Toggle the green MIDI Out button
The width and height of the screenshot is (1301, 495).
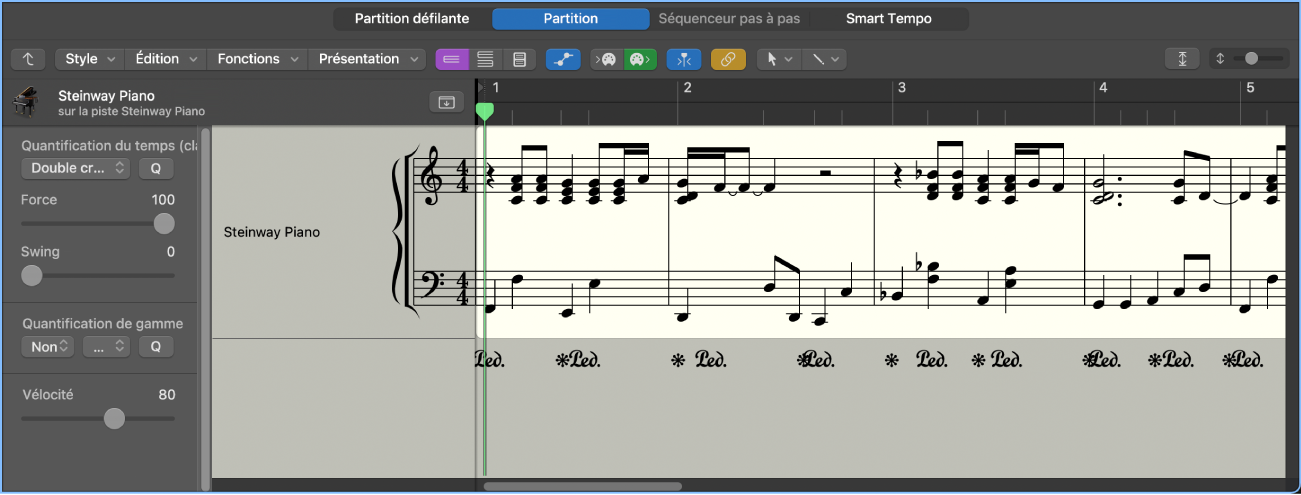pos(640,59)
